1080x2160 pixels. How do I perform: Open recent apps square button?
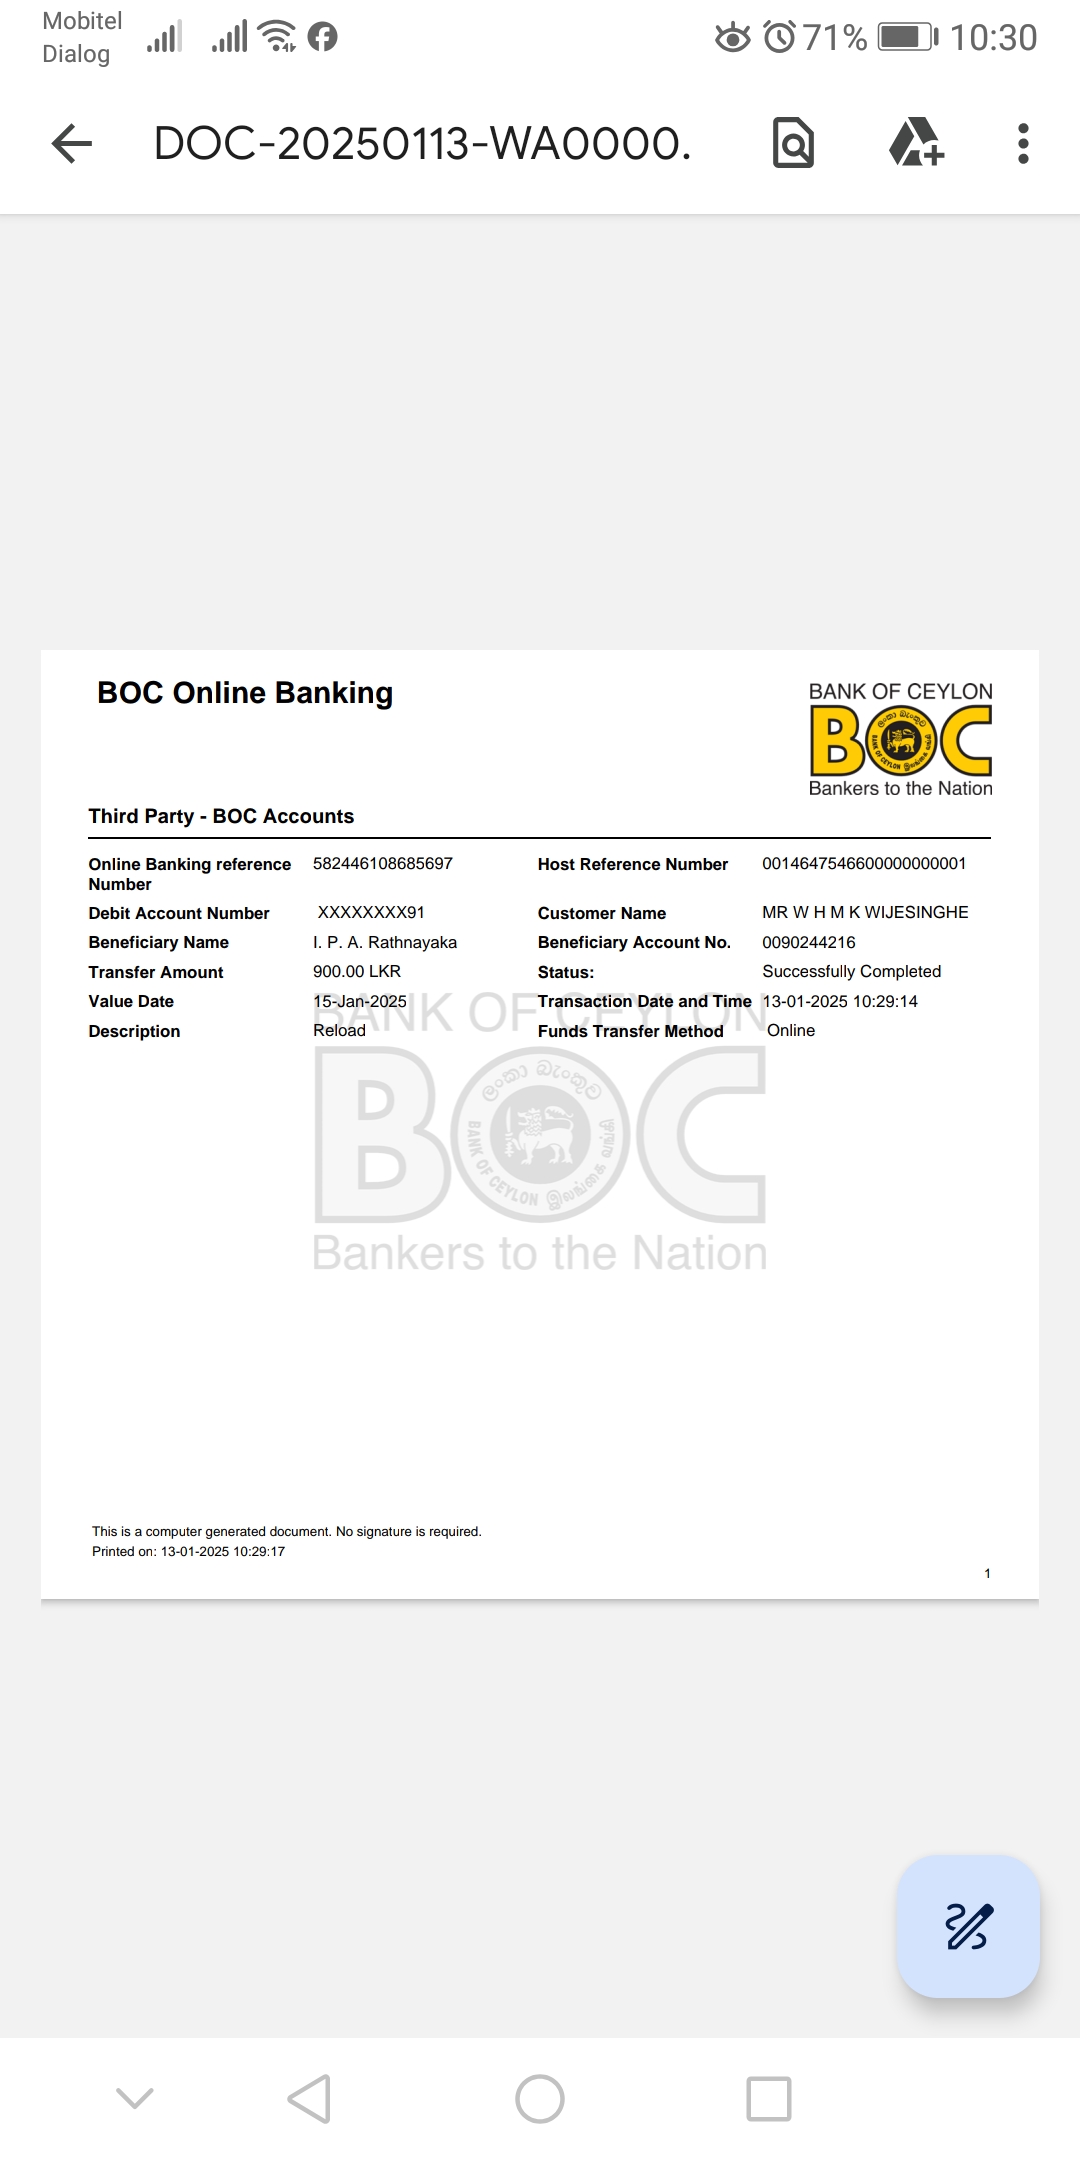pyautogui.click(x=769, y=2098)
